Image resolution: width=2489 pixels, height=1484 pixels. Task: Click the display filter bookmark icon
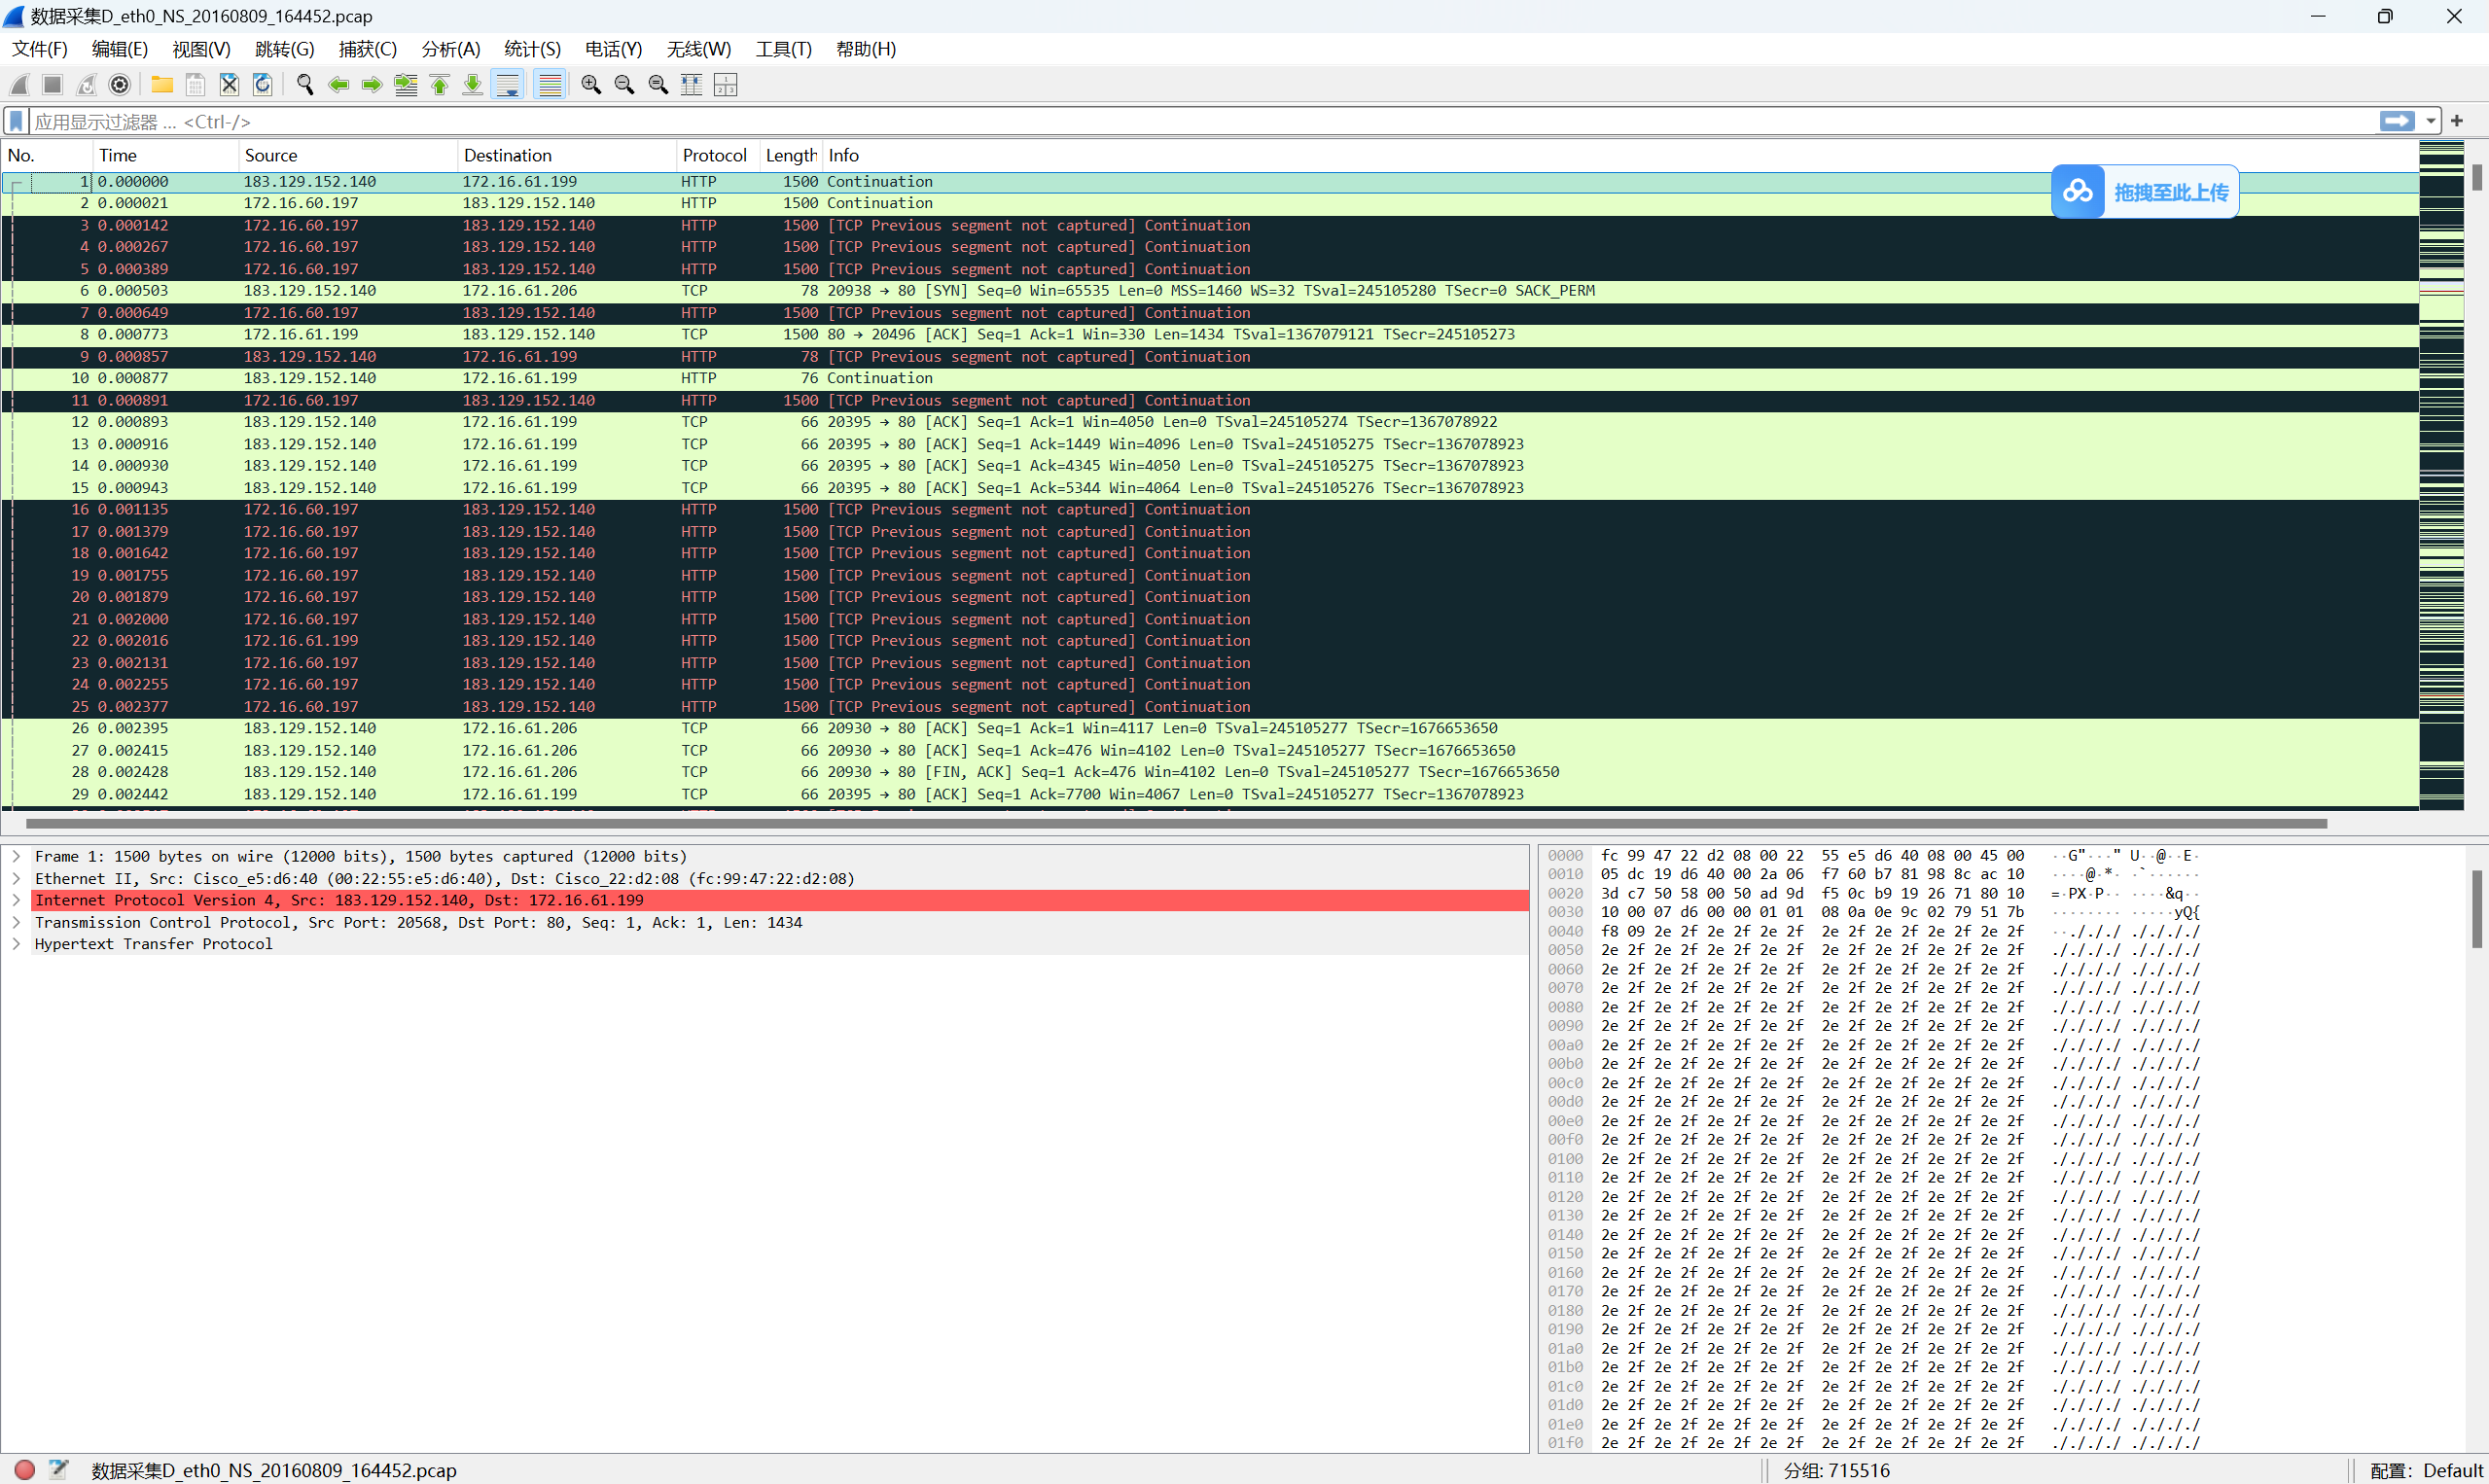pos(16,121)
